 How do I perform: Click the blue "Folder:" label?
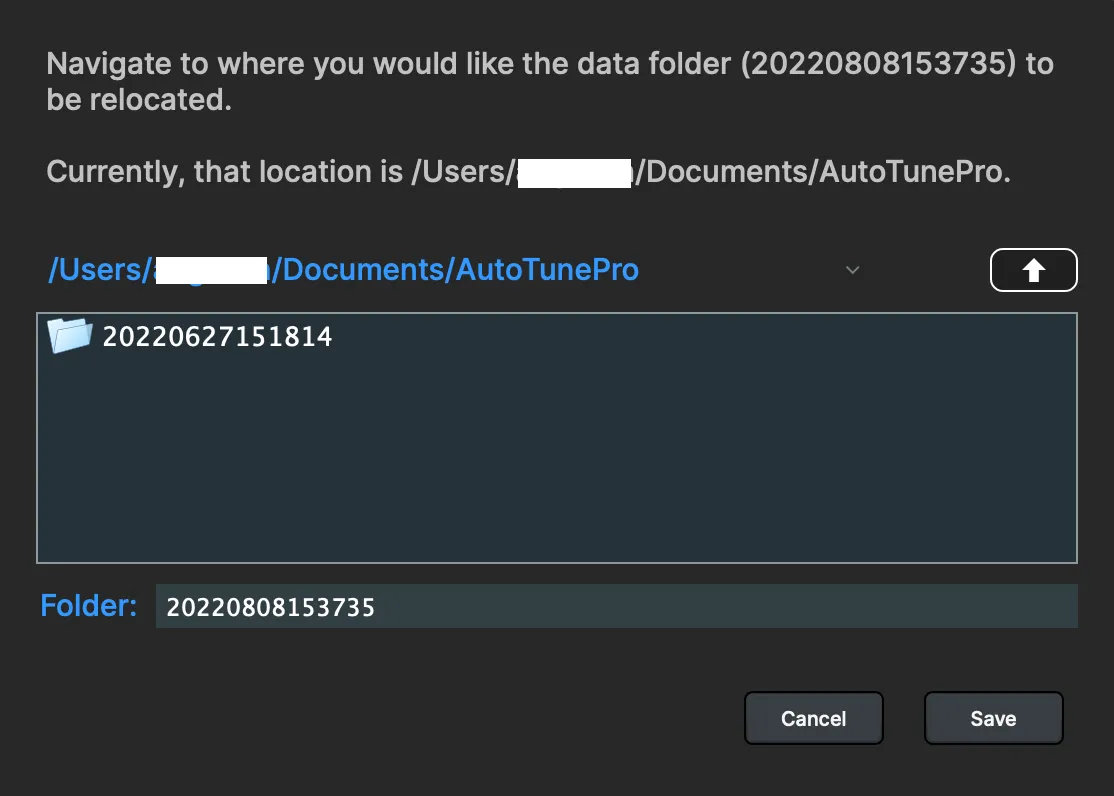pos(89,606)
